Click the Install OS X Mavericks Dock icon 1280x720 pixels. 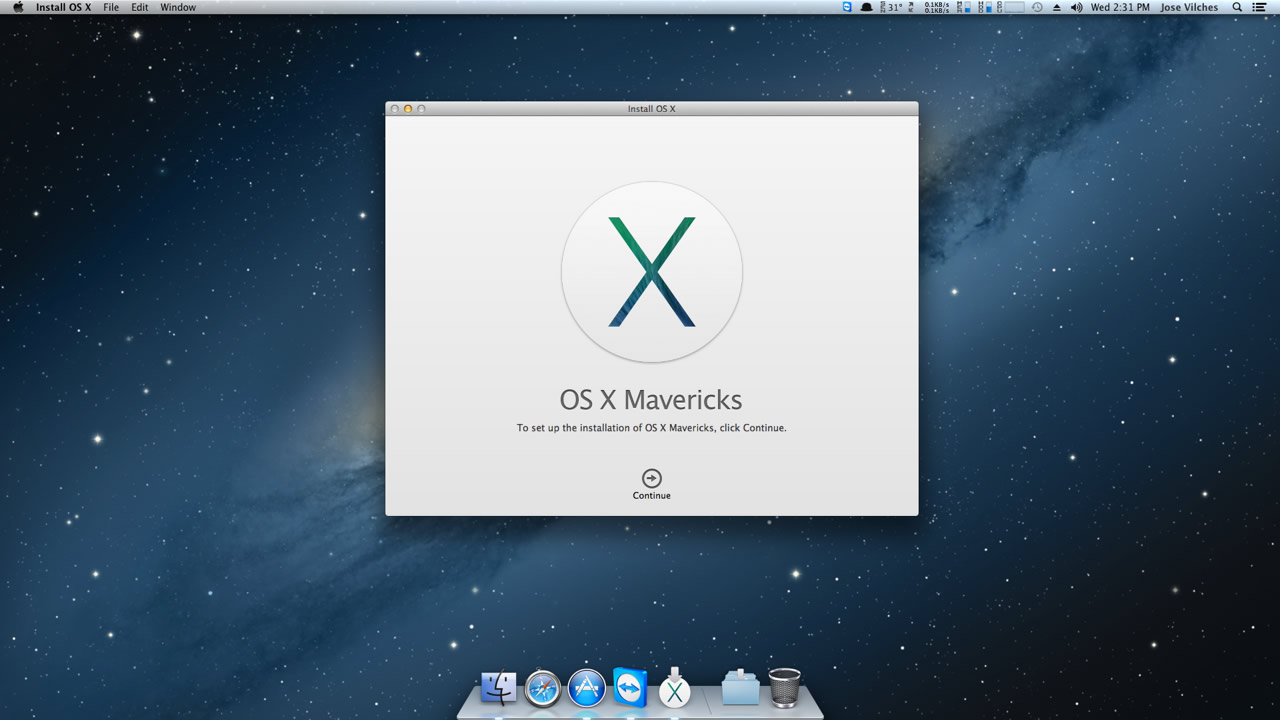(675, 688)
